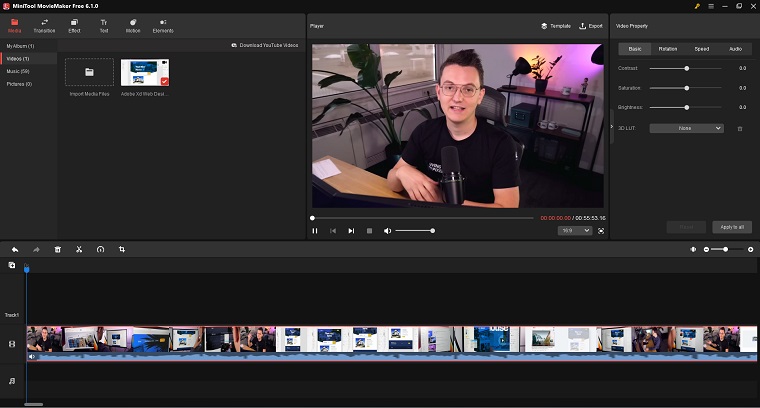760x408 pixels.
Task: Click Apply to all button
Action: pos(732,227)
